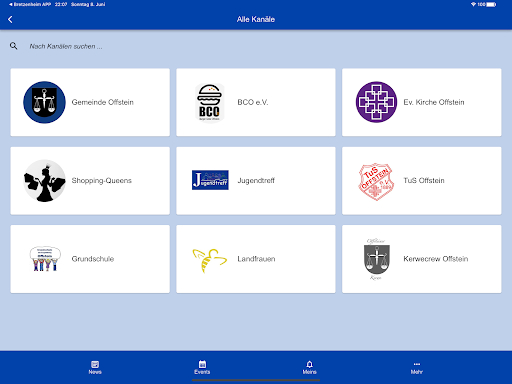Image resolution: width=512 pixels, height=384 pixels.
Task: Tap the blue Jugendtreff logo
Action: click(x=210, y=180)
